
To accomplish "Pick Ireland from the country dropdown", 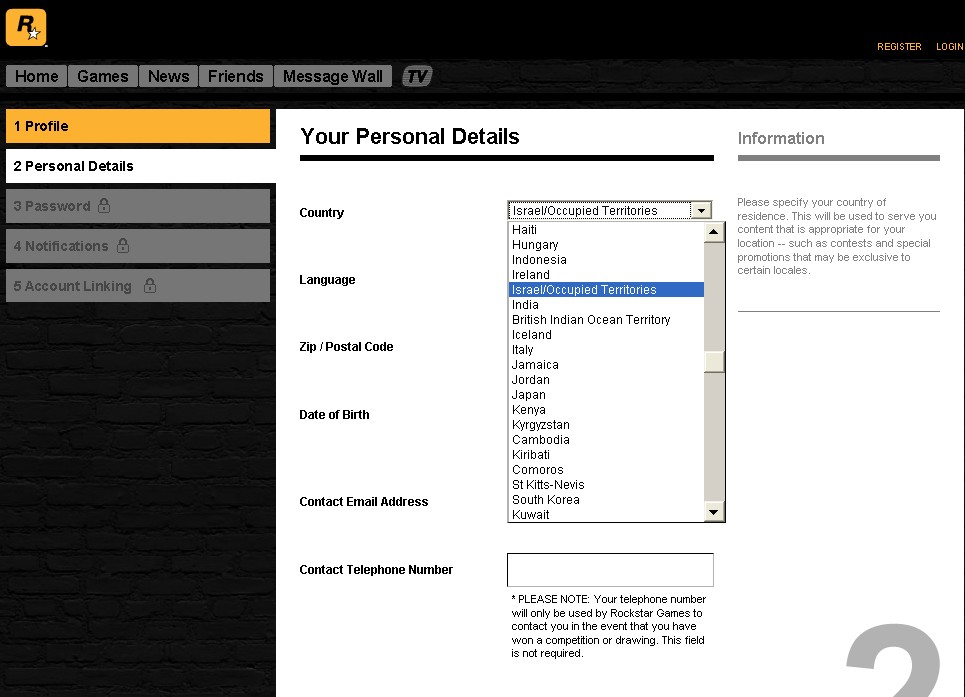I will pyautogui.click(x=531, y=275).
